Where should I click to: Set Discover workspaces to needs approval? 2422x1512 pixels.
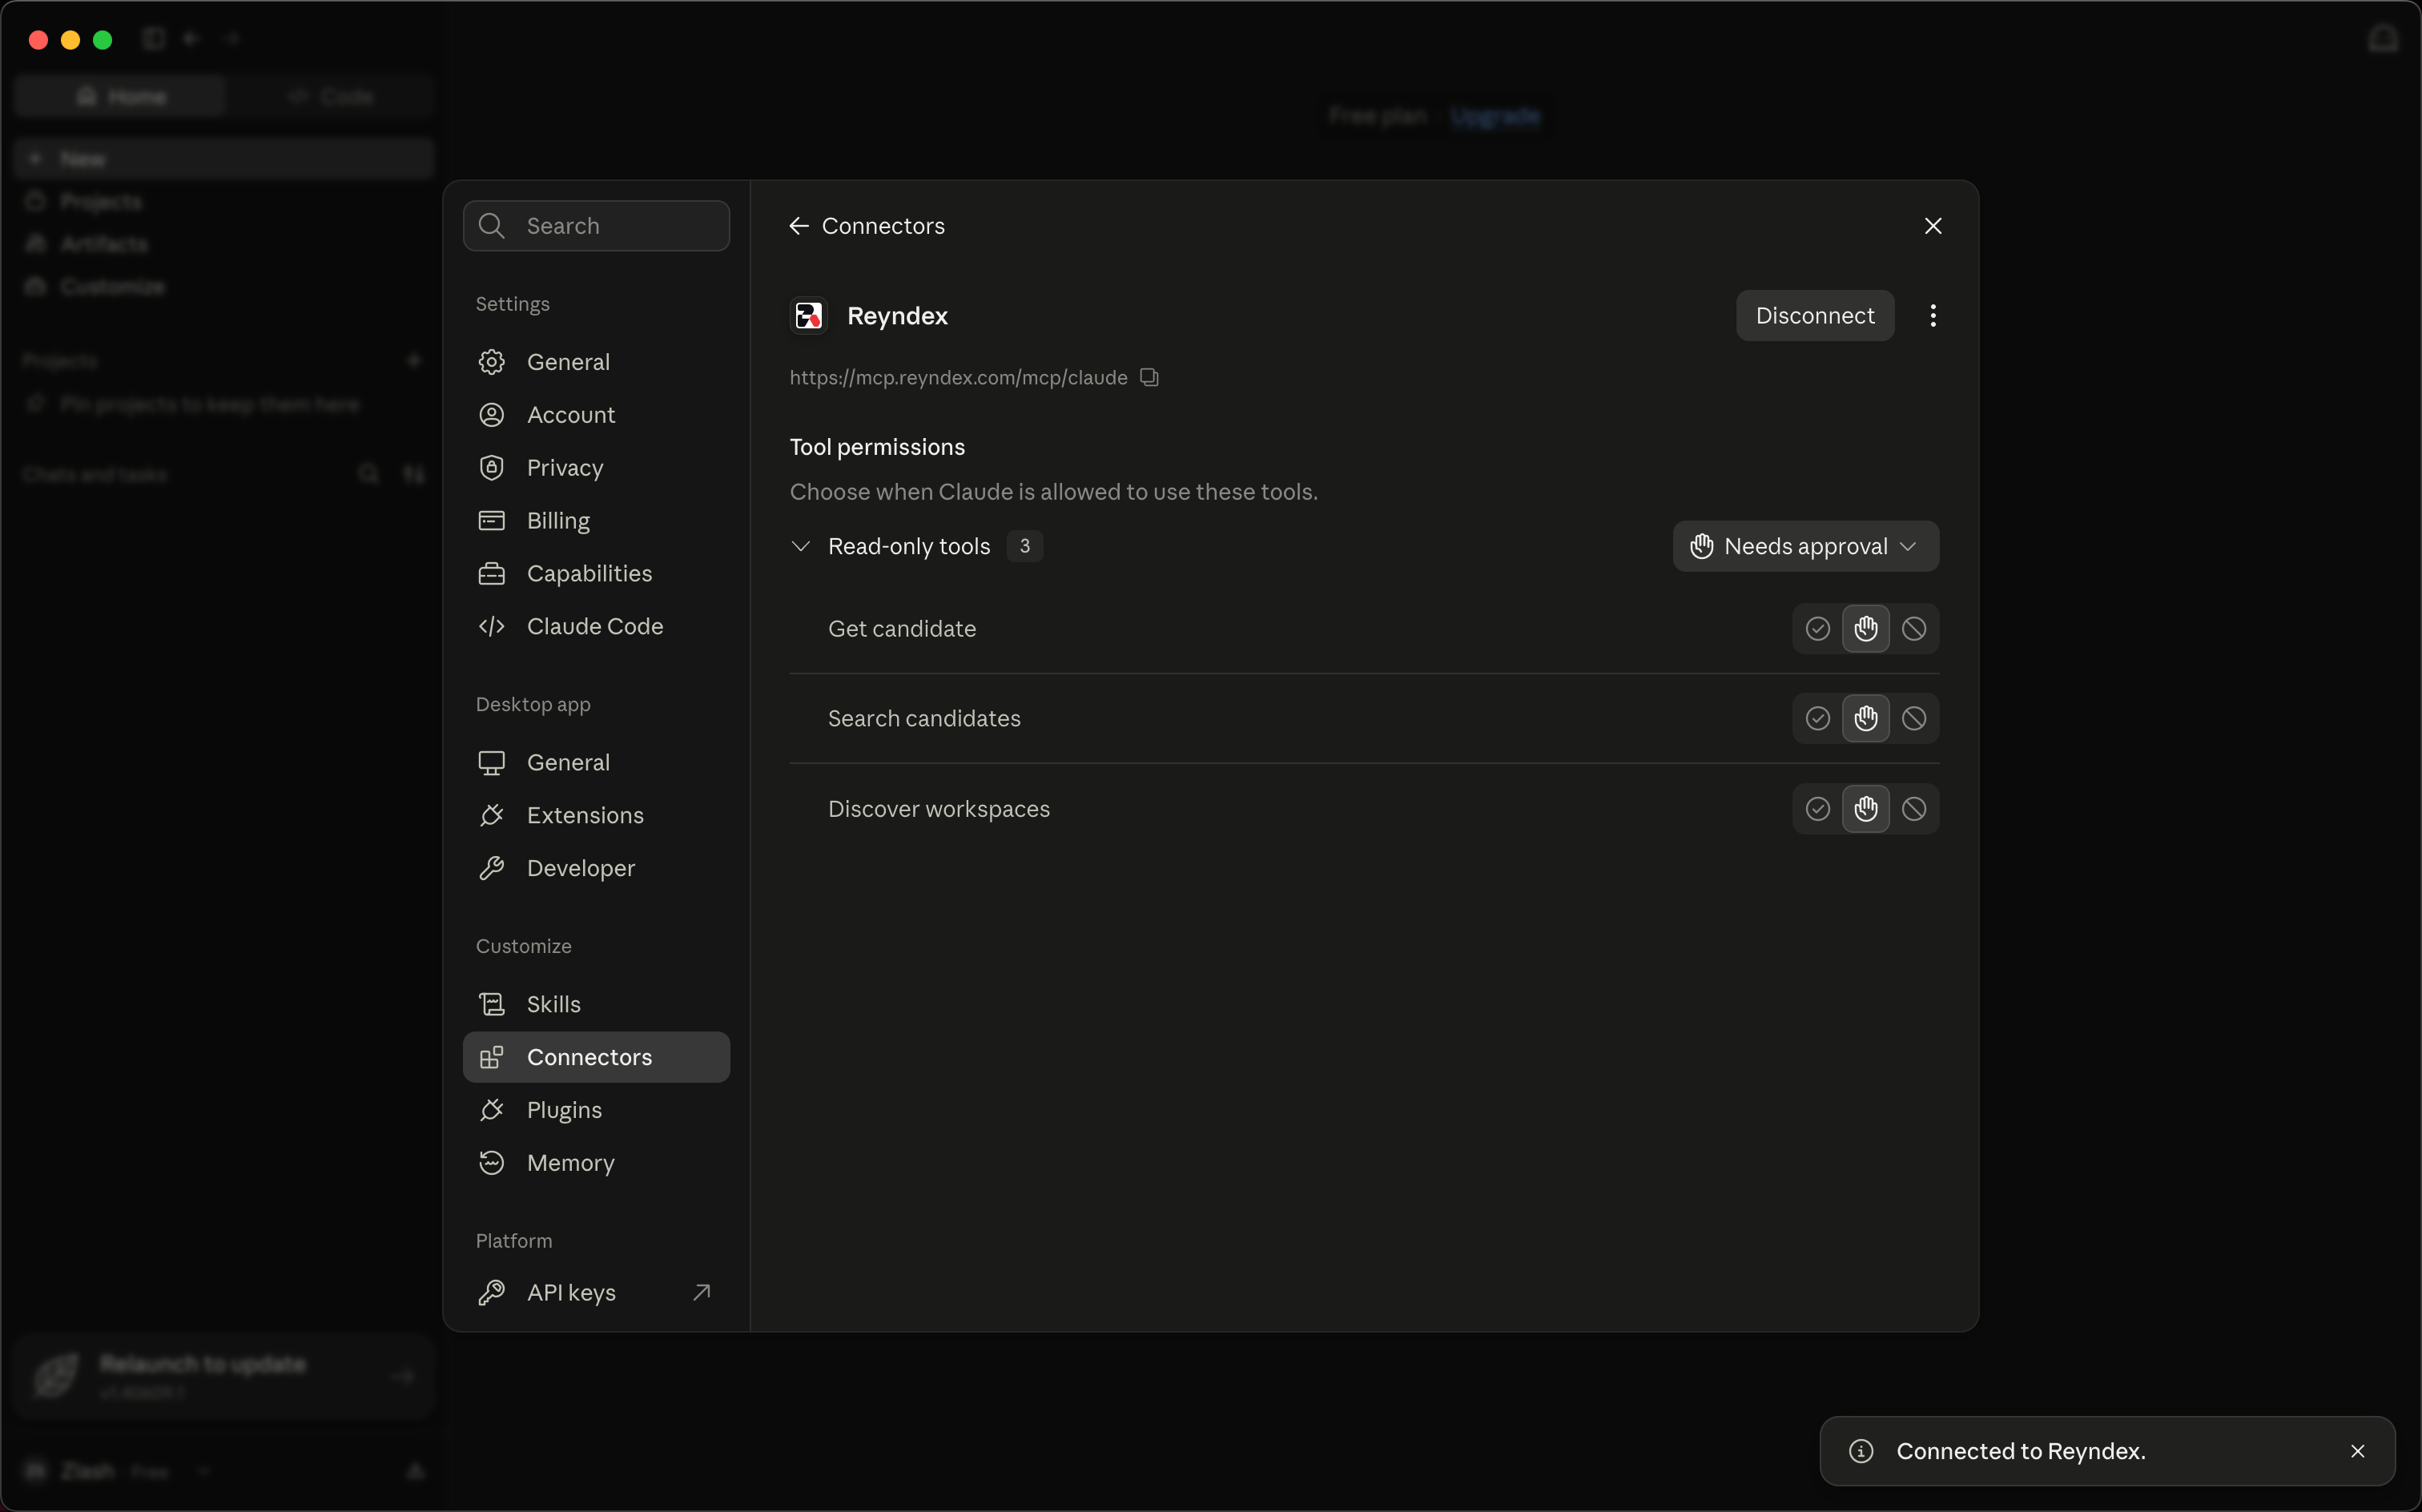click(x=1865, y=809)
